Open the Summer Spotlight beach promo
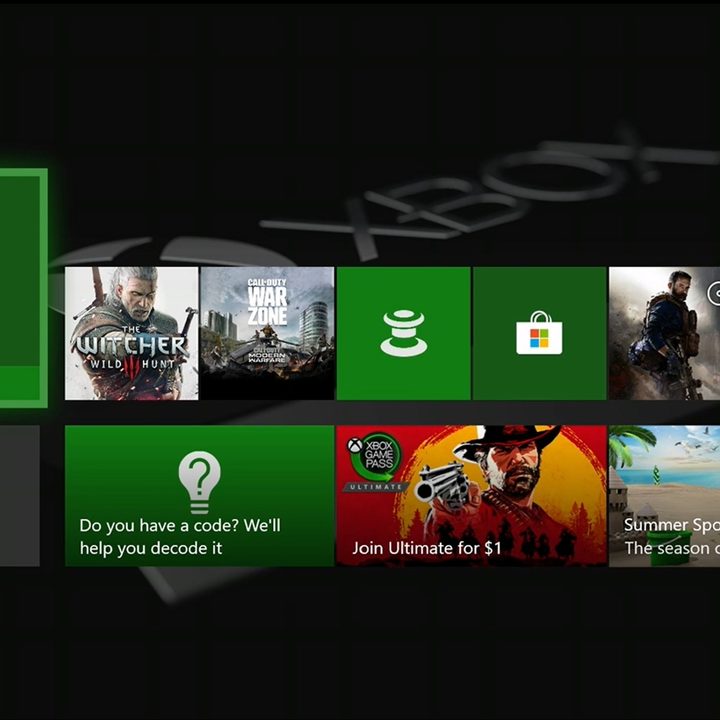The image size is (720, 720). click(664, 496)
